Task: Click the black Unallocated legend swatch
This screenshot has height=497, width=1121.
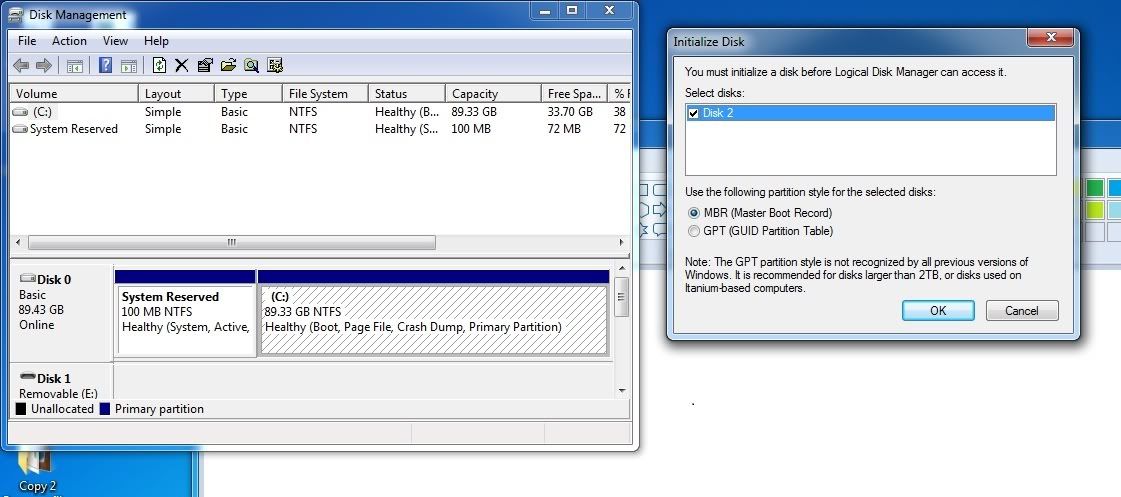Action: tap(21, 409)
